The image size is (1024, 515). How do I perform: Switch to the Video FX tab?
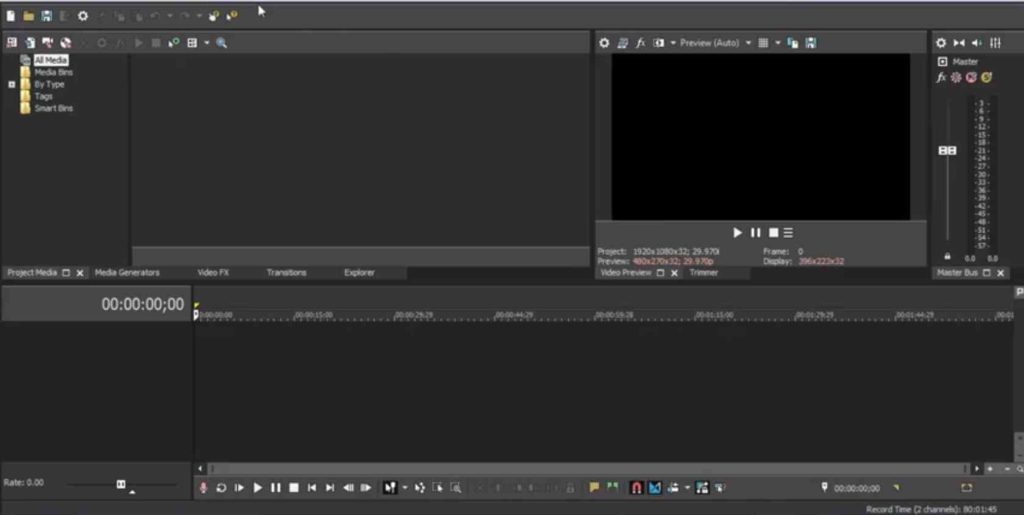tap(213, 273)
